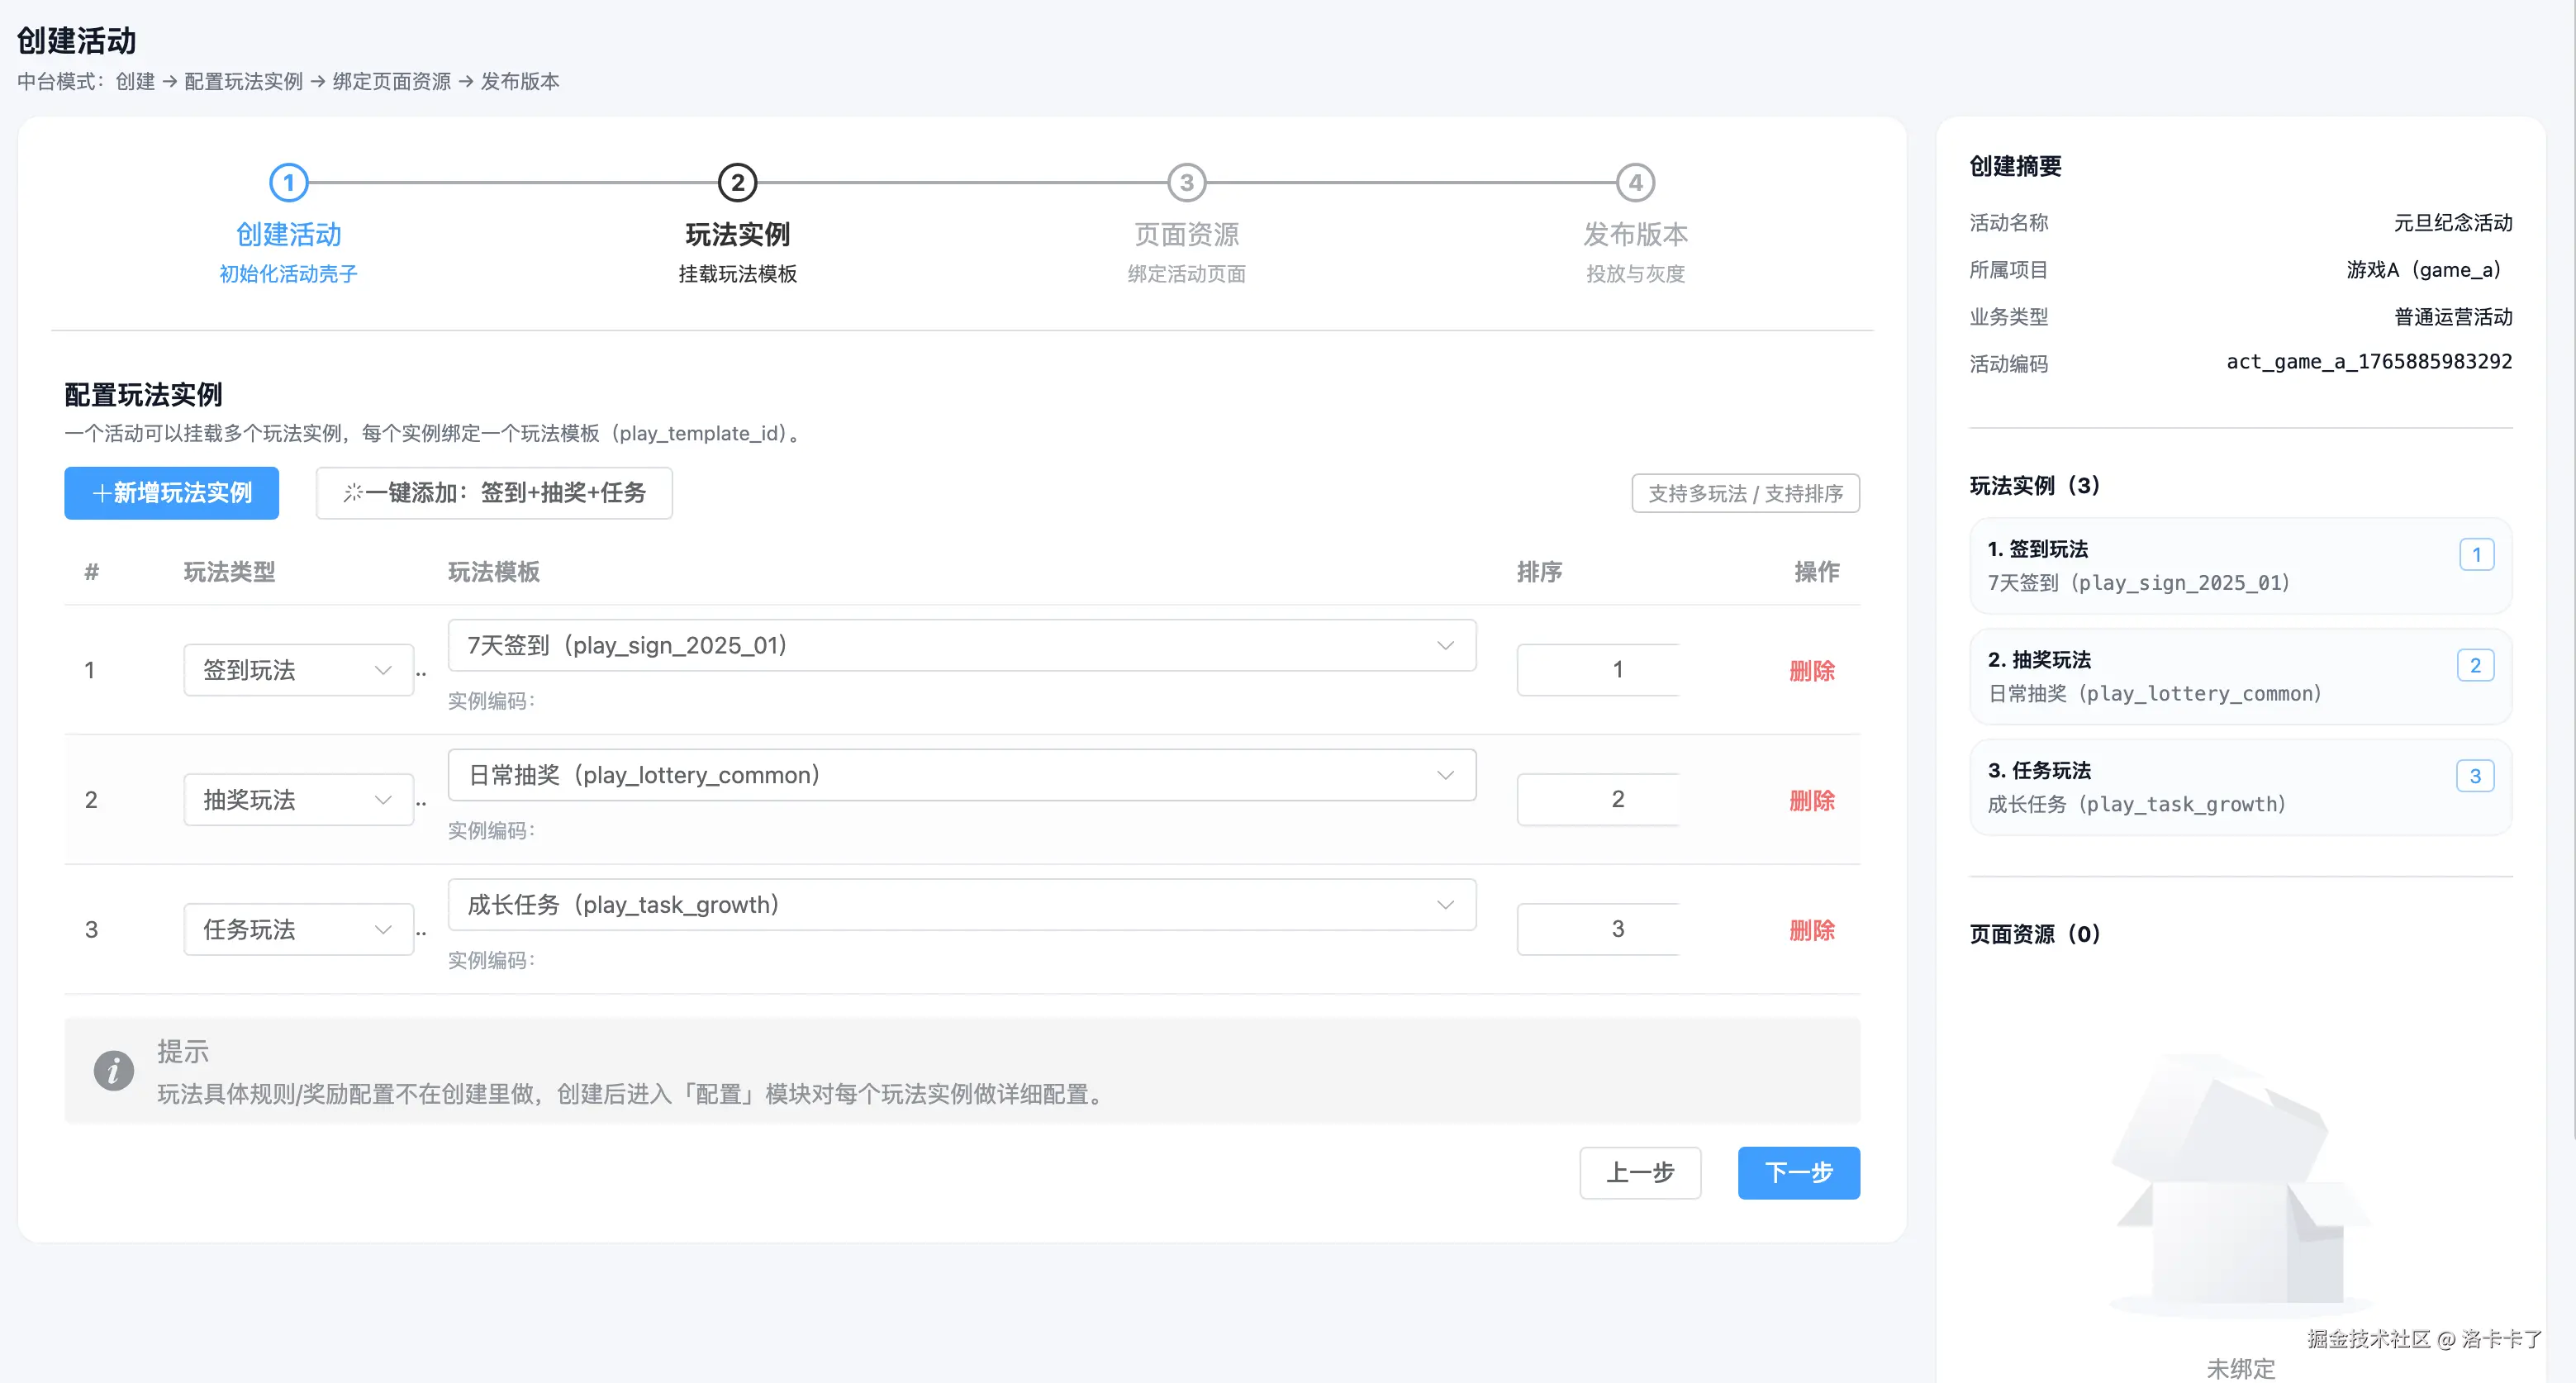
Task: Expand the 成长任务 template dropdown
Action: coord(961,905)
